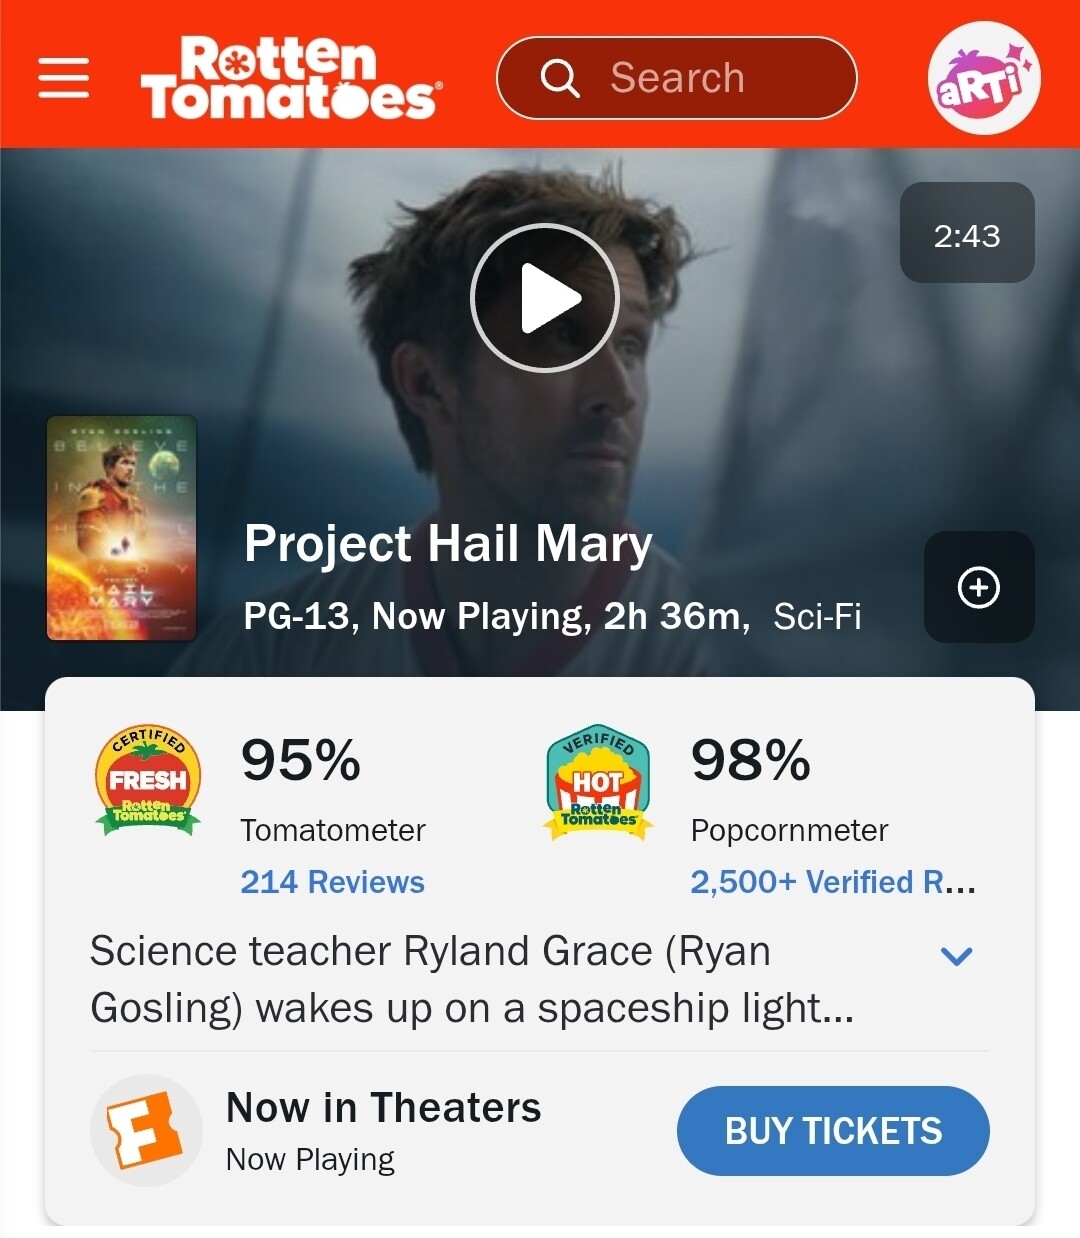Screen dimensions: 1080x1238
Task: Go to the Rotten Tomatoes home logo
Action: [290, 78]
